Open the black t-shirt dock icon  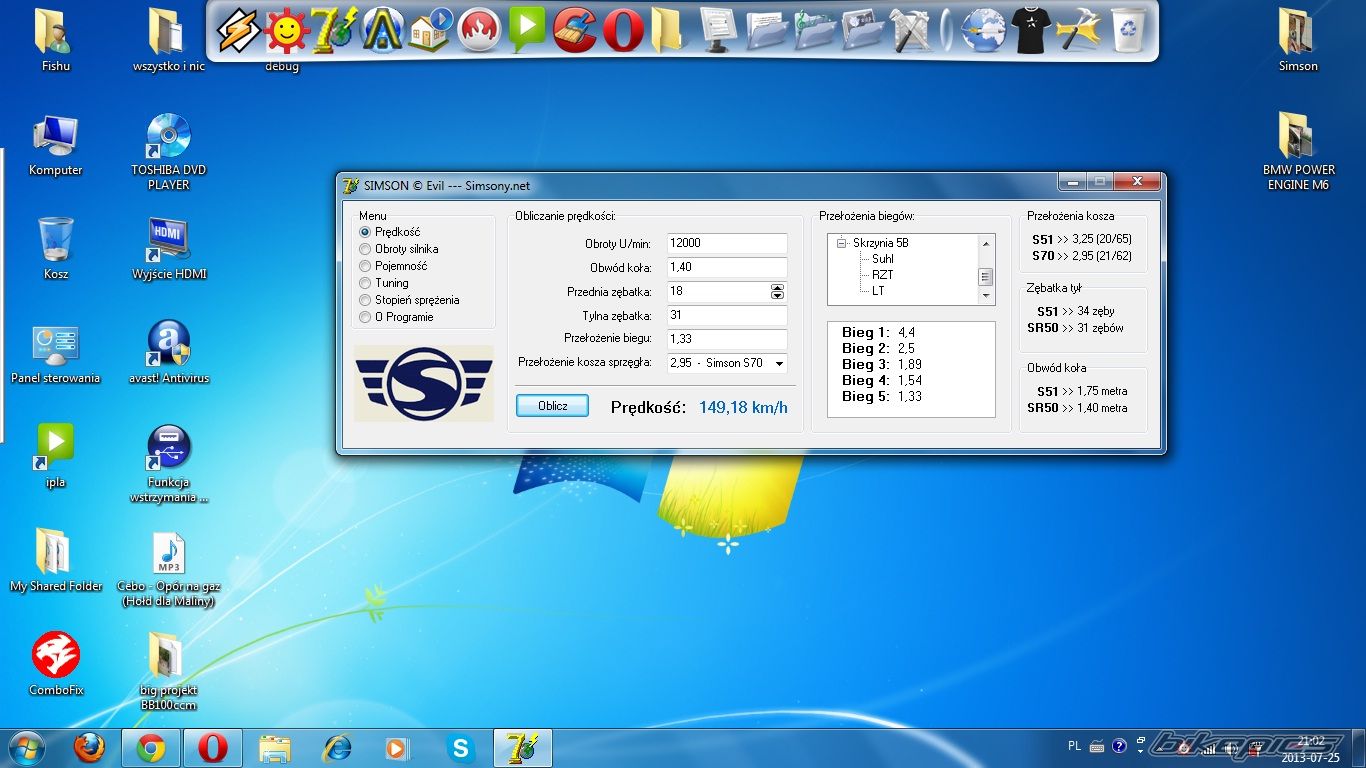tap(1031, 30)
